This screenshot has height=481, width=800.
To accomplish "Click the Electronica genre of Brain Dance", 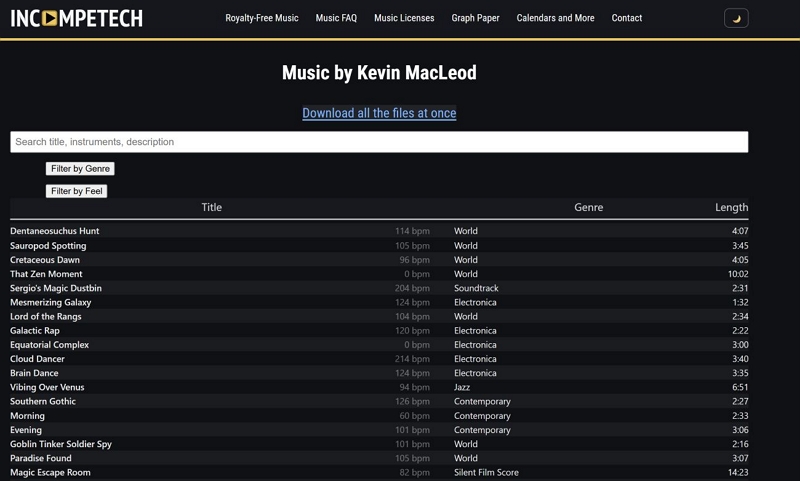I will [475, 373].
